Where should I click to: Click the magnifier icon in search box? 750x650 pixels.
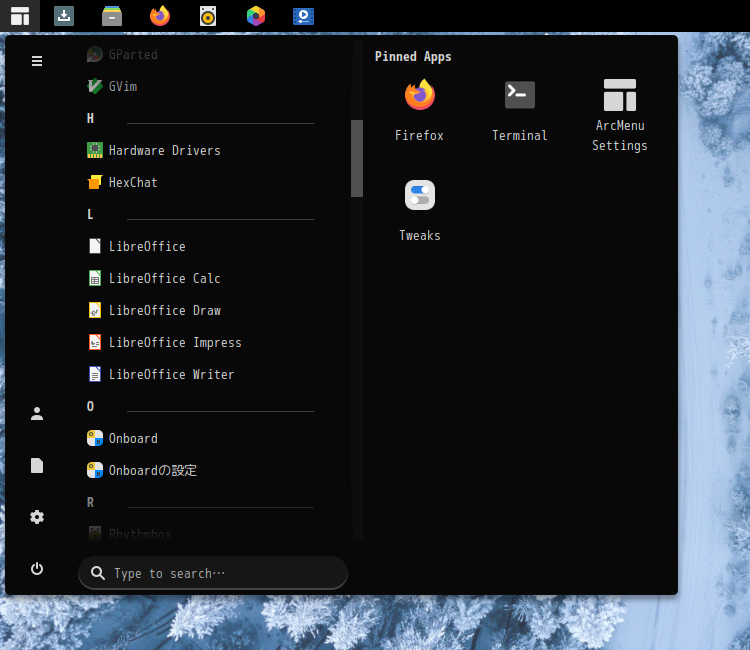pos(98,573)
